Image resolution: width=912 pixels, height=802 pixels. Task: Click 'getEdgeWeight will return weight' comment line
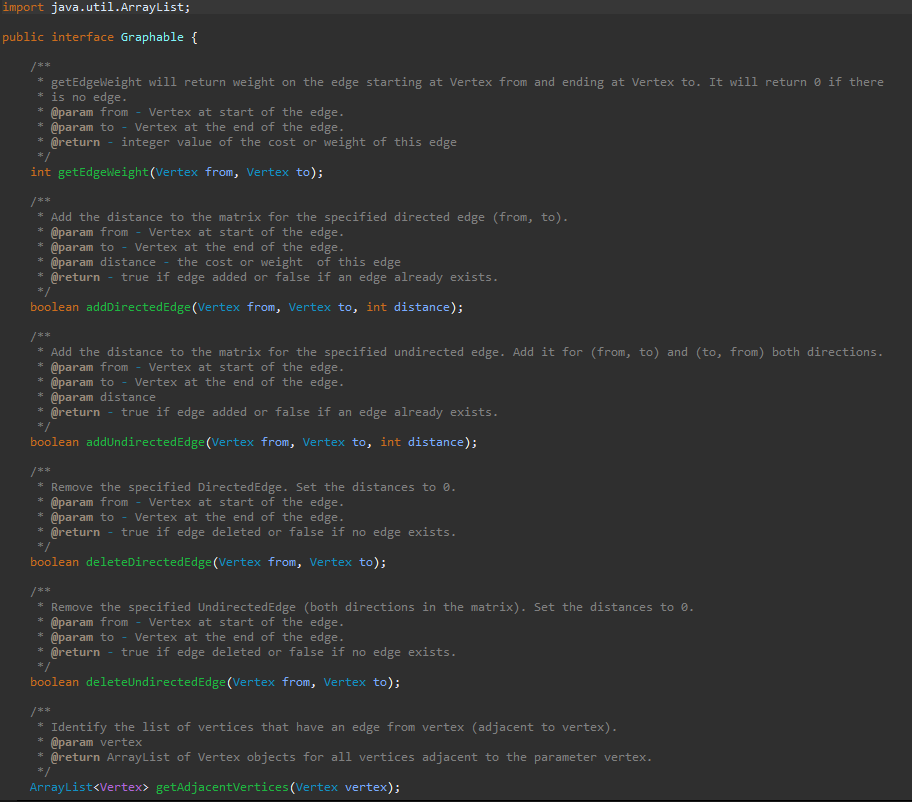tap(467, 82)
